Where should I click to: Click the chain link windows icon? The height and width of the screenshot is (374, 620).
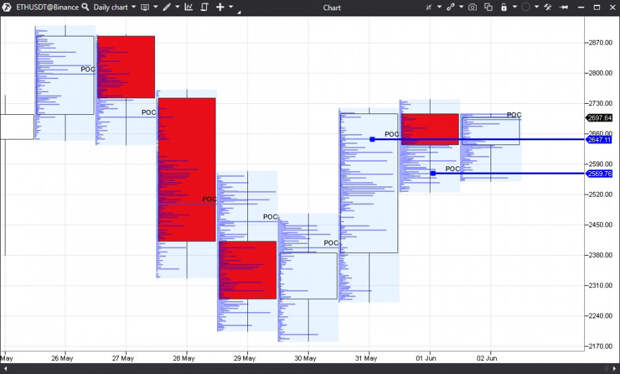point(450,7)
